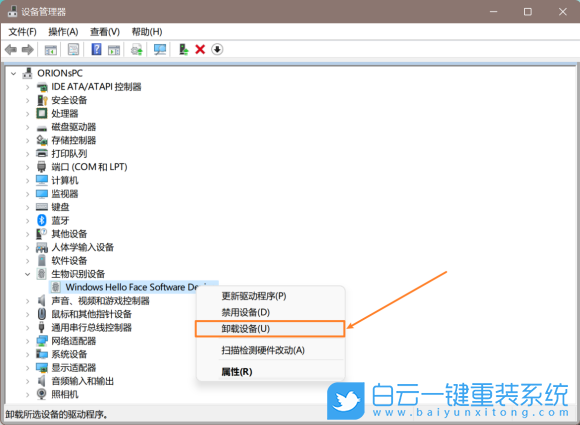This screenshot has width=580, height=425.
Task: Select the 照相机 label text
Action: (65, 394)
